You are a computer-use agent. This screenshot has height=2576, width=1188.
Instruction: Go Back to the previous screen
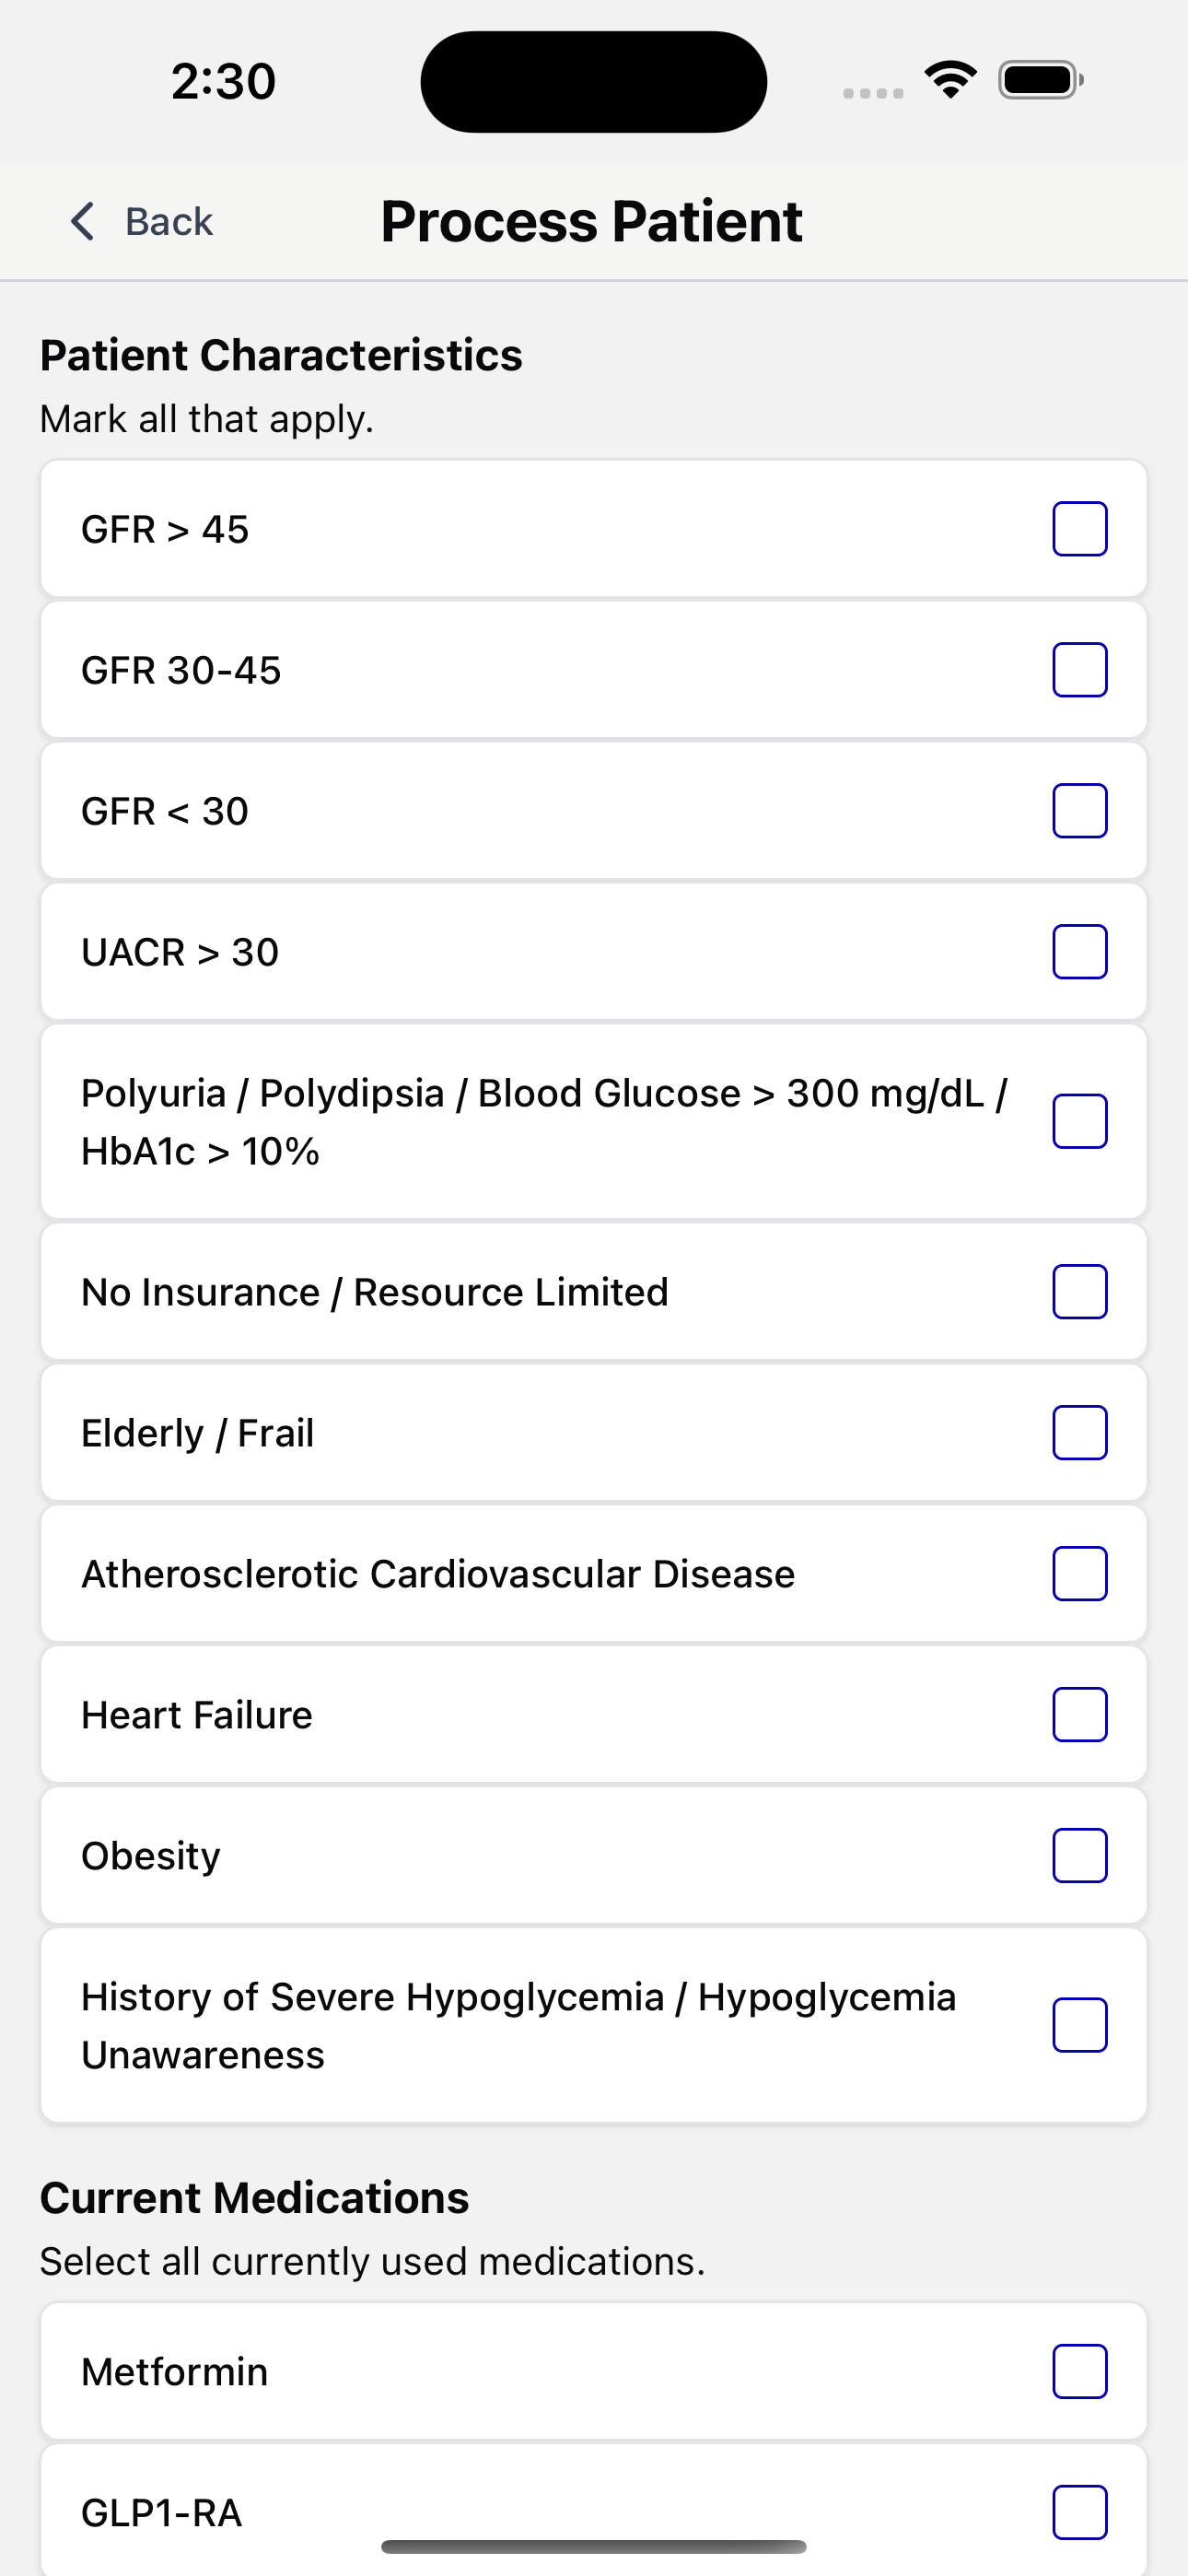click(141, 221)
